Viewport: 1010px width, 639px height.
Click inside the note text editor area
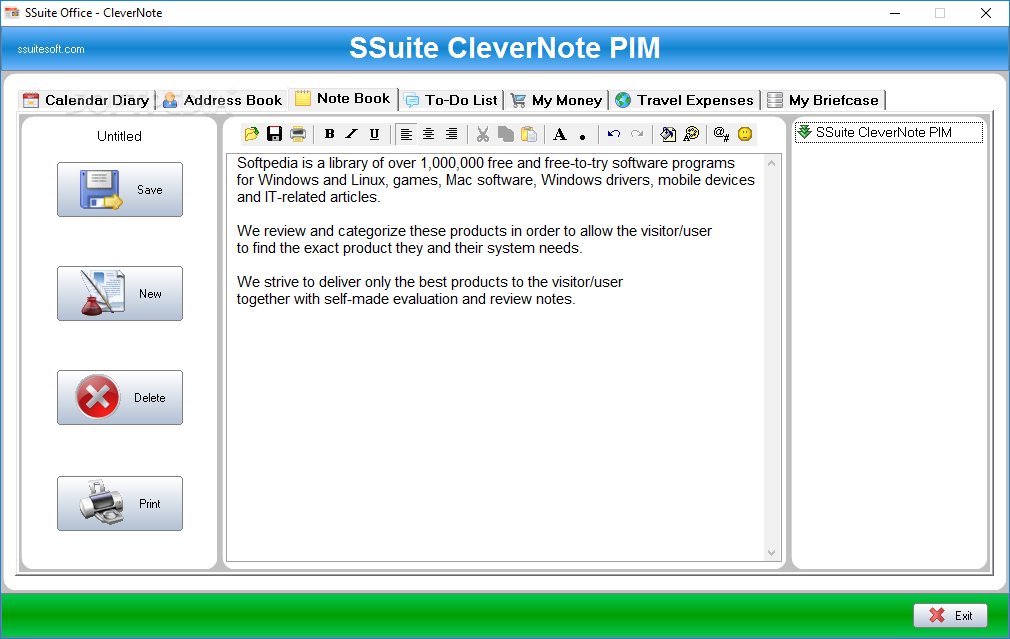[495, 358]
